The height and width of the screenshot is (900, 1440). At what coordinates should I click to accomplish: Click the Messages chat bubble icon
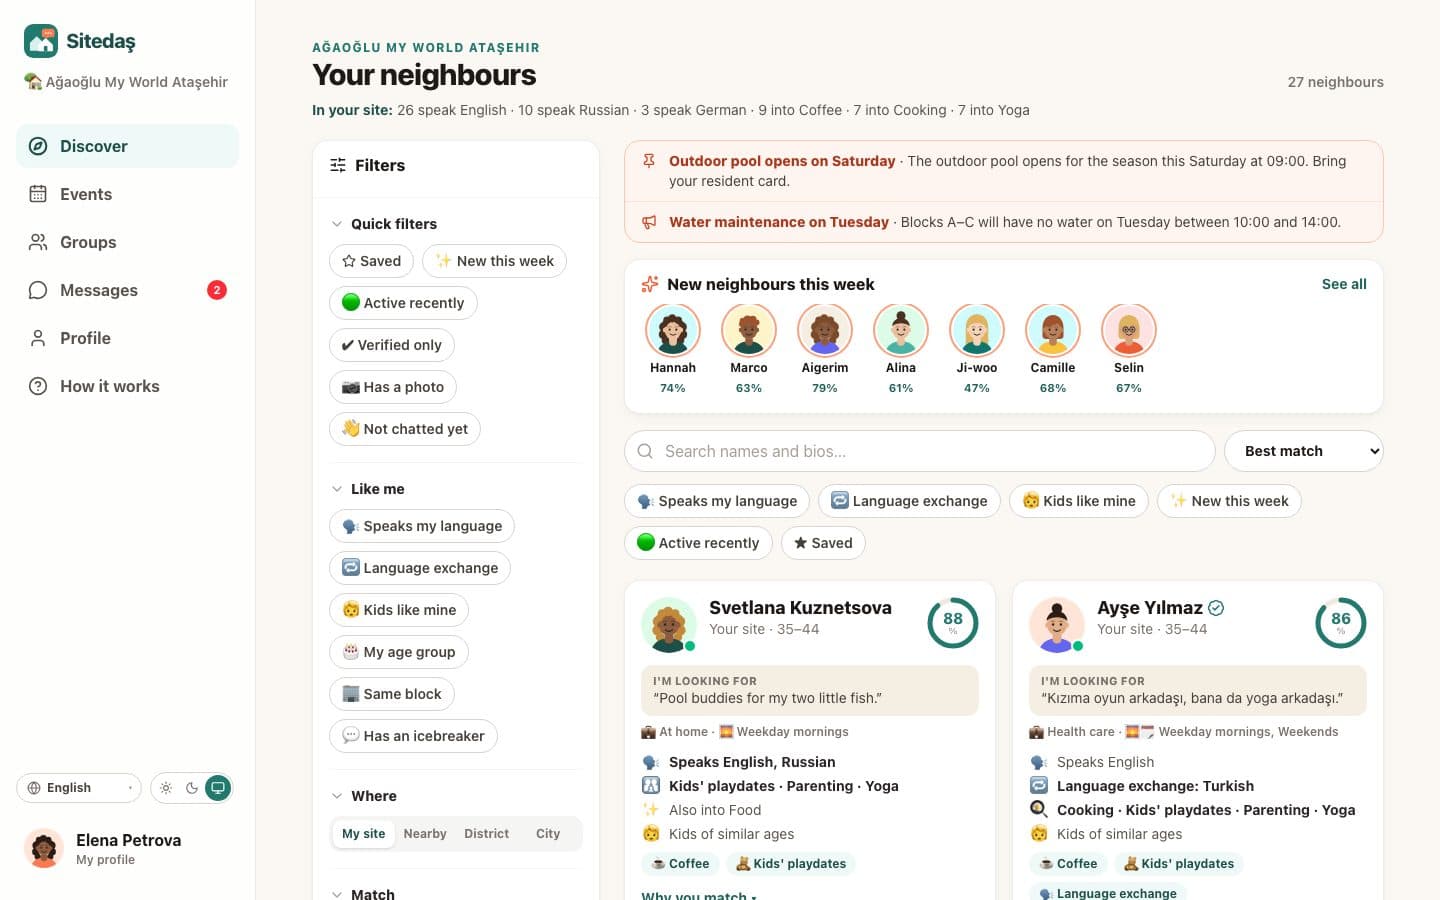tap(38, 290)
